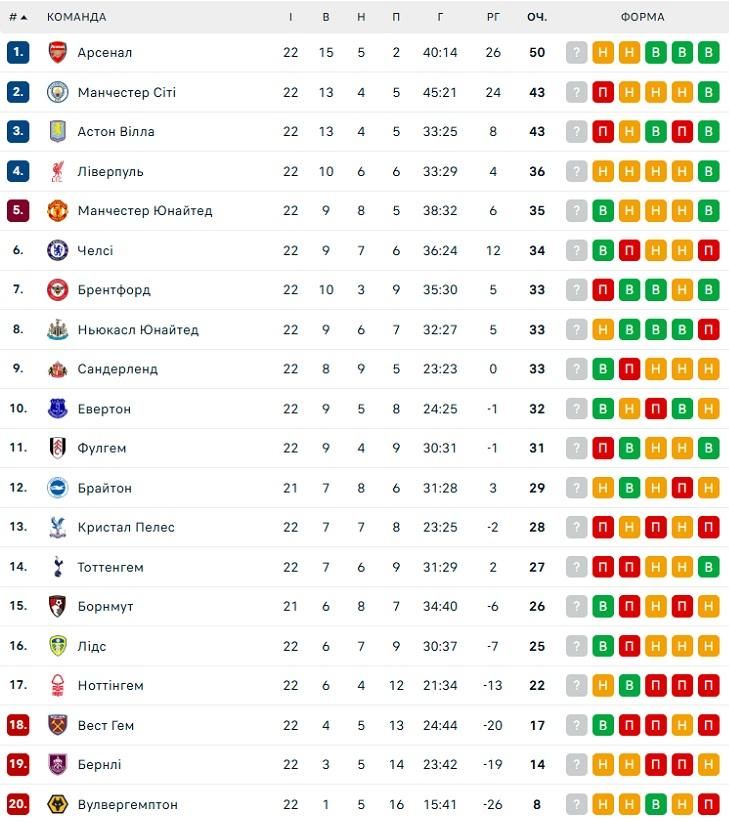Click the Everton club crest icon
This screenshot has width=729, height=823.
pyautogui.click(x=57, y=409)
